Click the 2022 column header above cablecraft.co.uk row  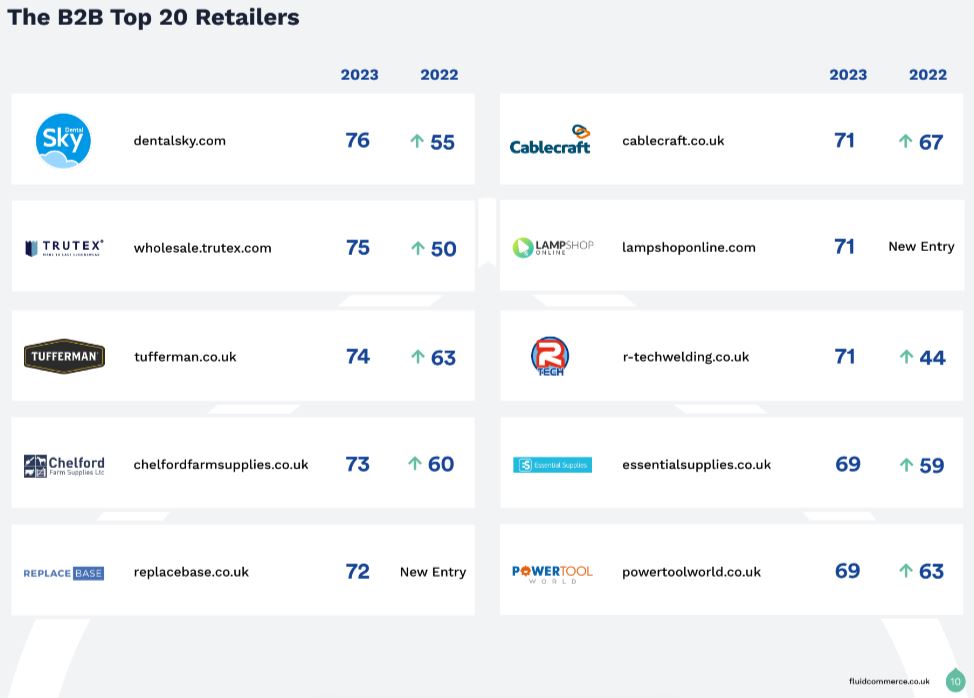click(928, 75)
